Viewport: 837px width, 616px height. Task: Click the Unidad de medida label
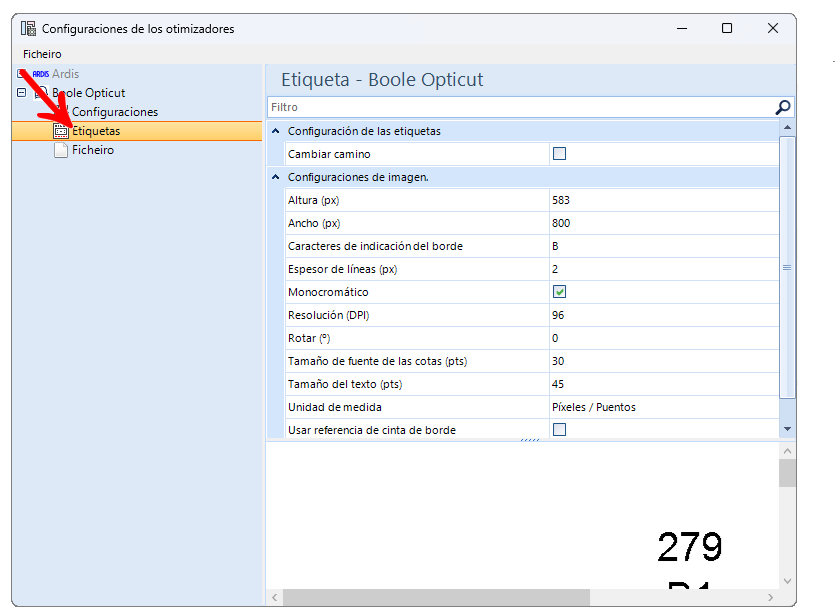(335, 407)
